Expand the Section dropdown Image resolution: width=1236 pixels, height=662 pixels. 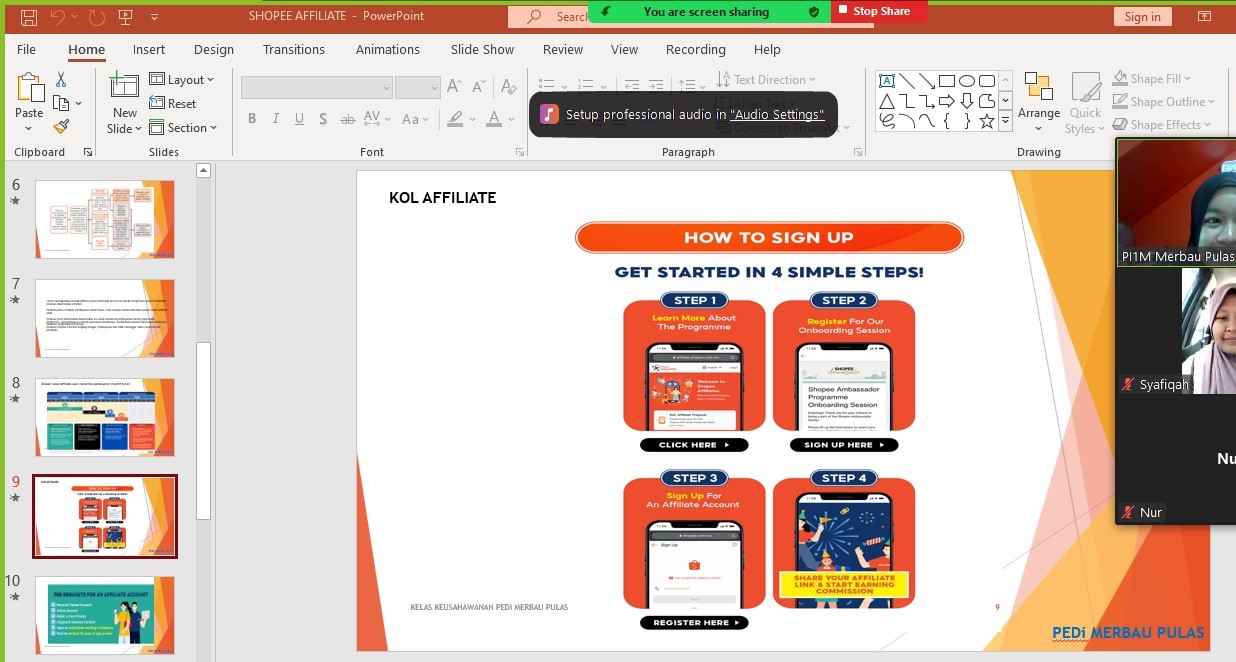[x=184, y=128]
